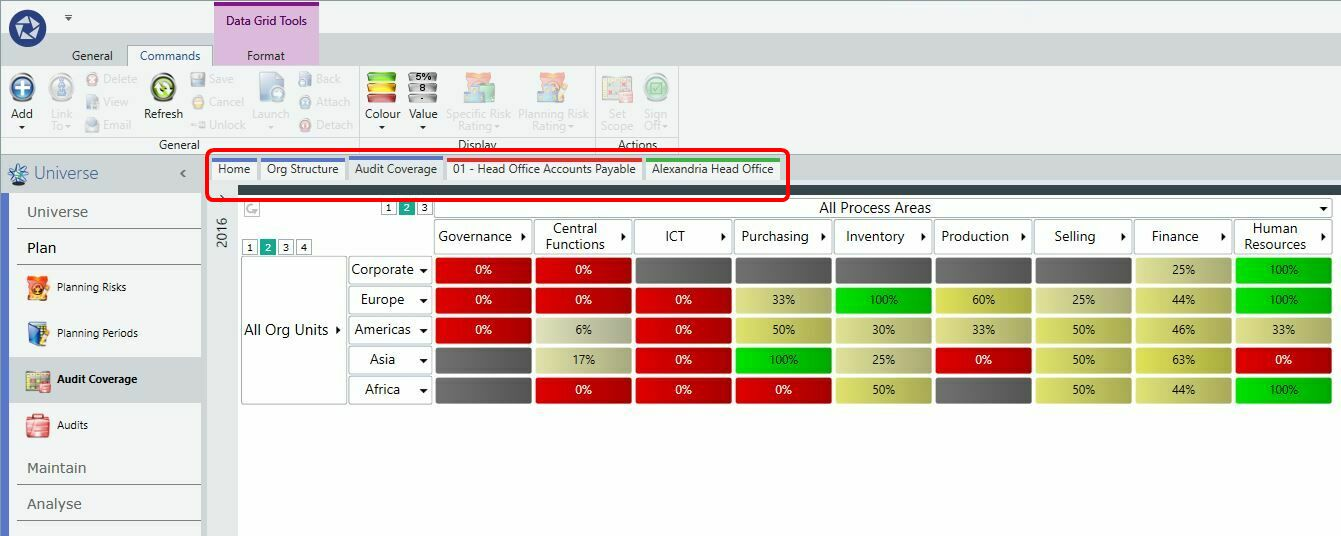The width and height of the screenshot is (1341, 536).
Task: Select level 3 of the column hierarchy
Action: (425, 208)
